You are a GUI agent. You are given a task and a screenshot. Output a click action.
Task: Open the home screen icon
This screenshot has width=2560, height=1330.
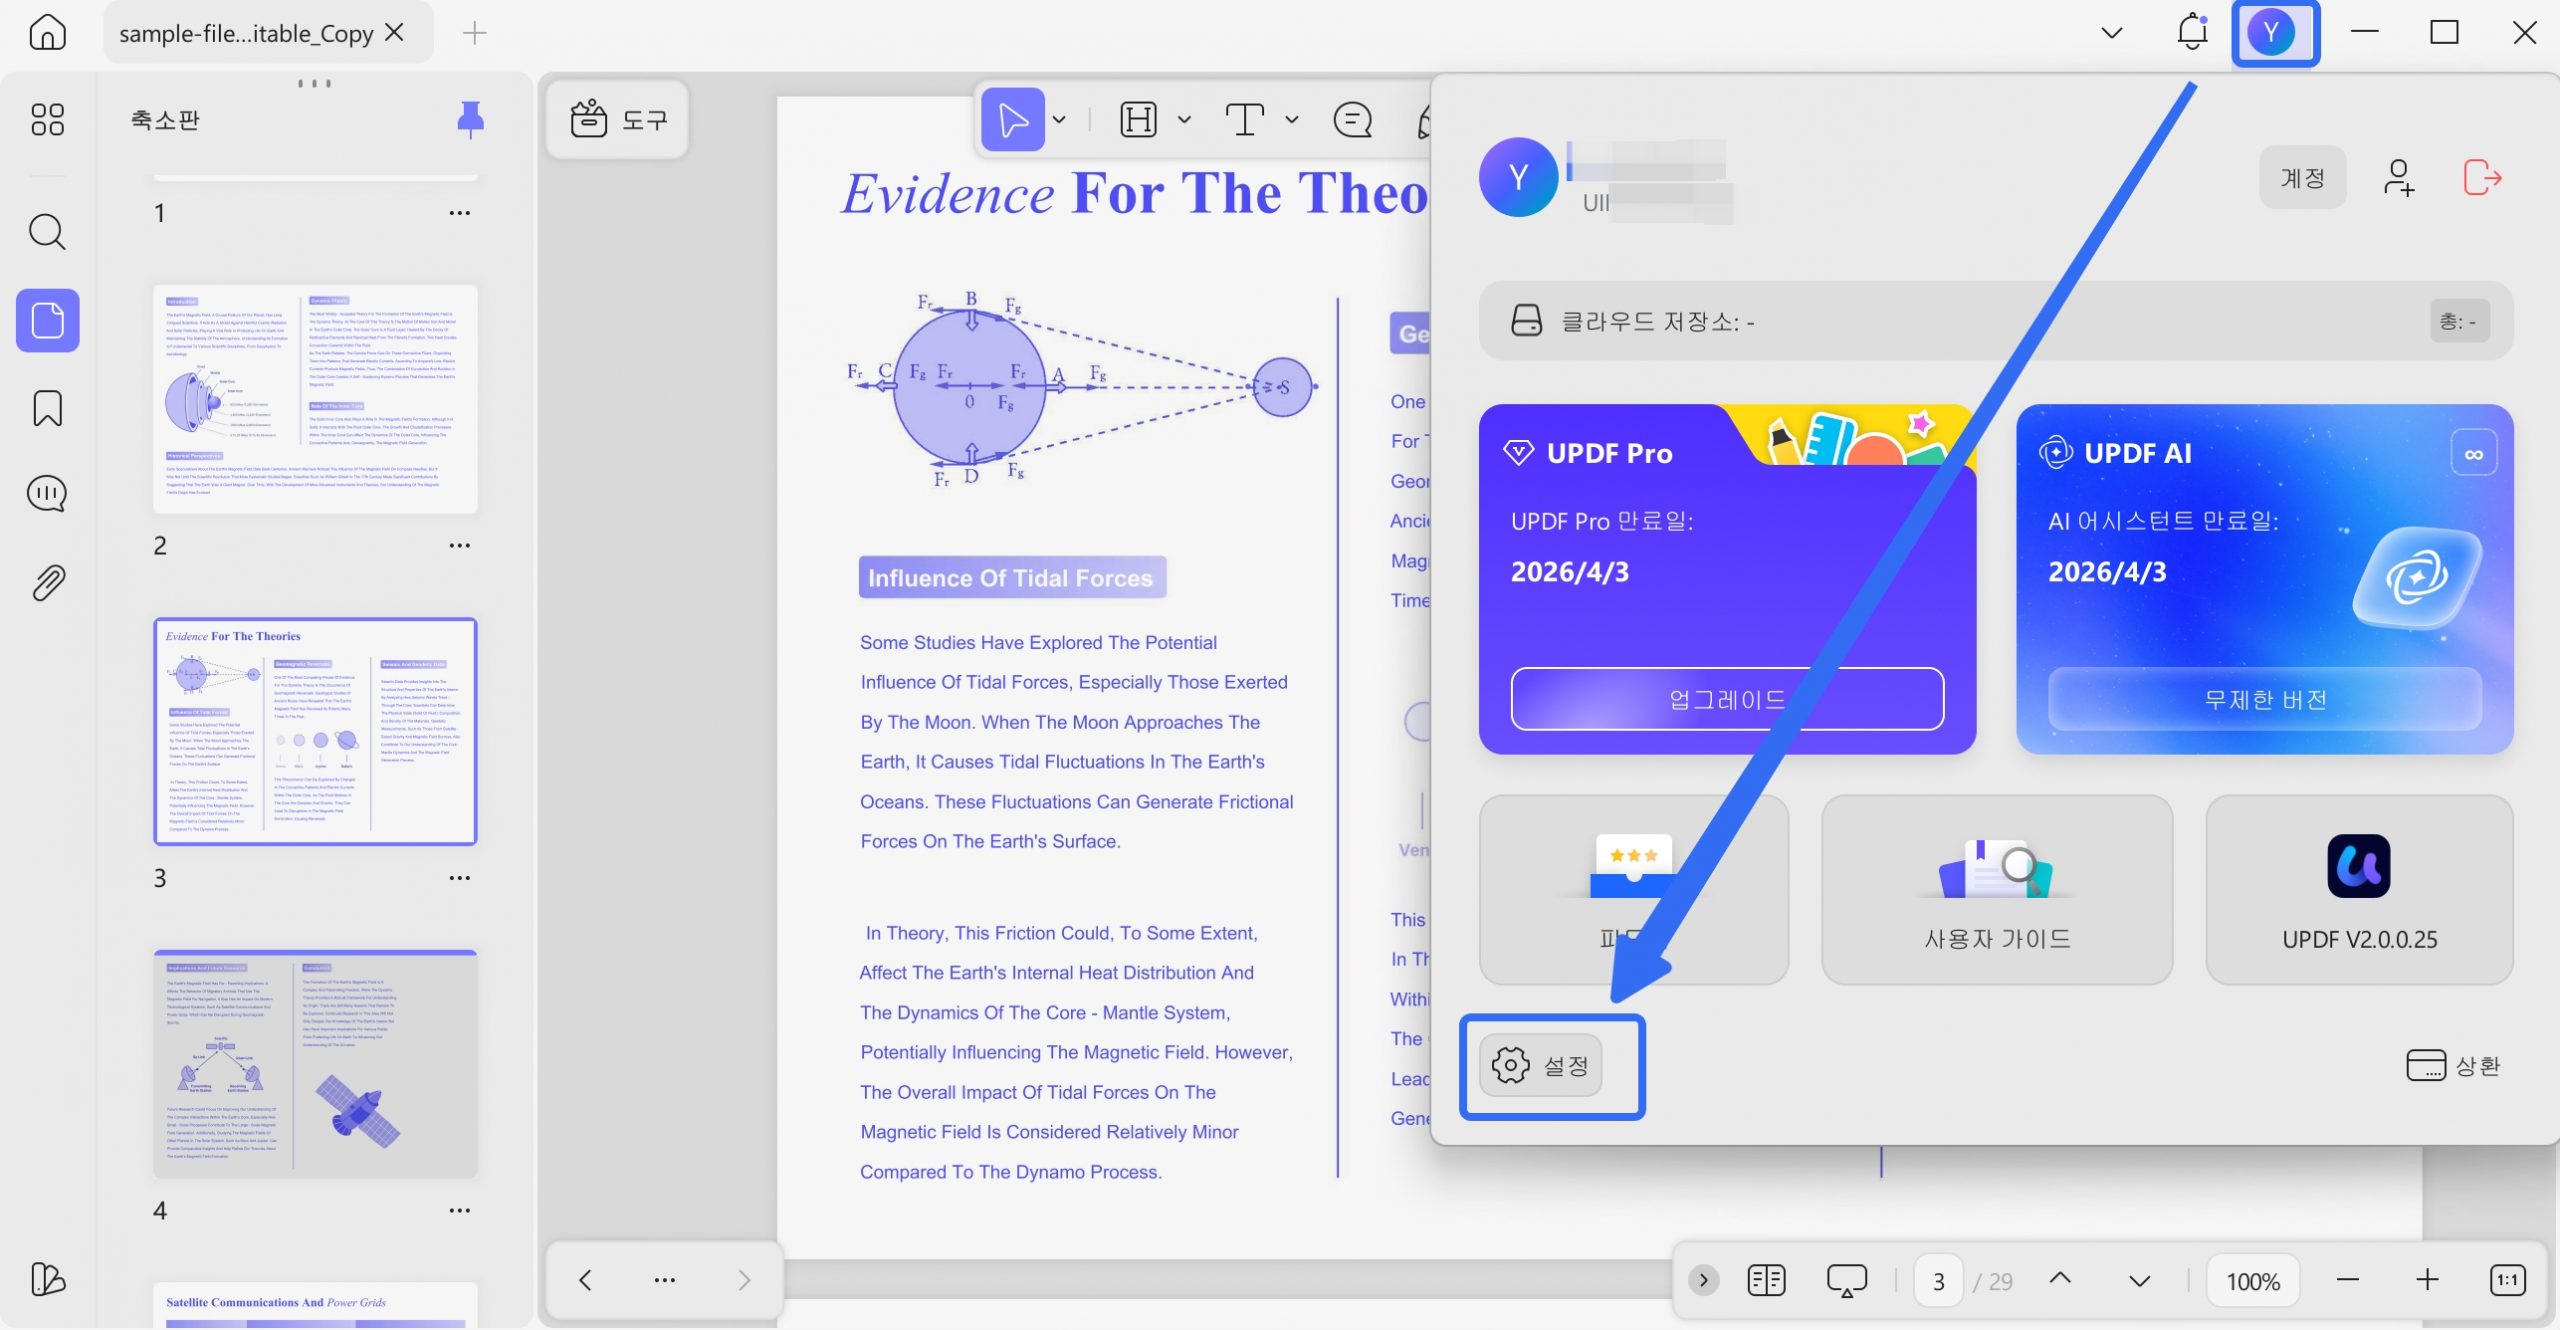pyautogui.click(x=47, y=32)
